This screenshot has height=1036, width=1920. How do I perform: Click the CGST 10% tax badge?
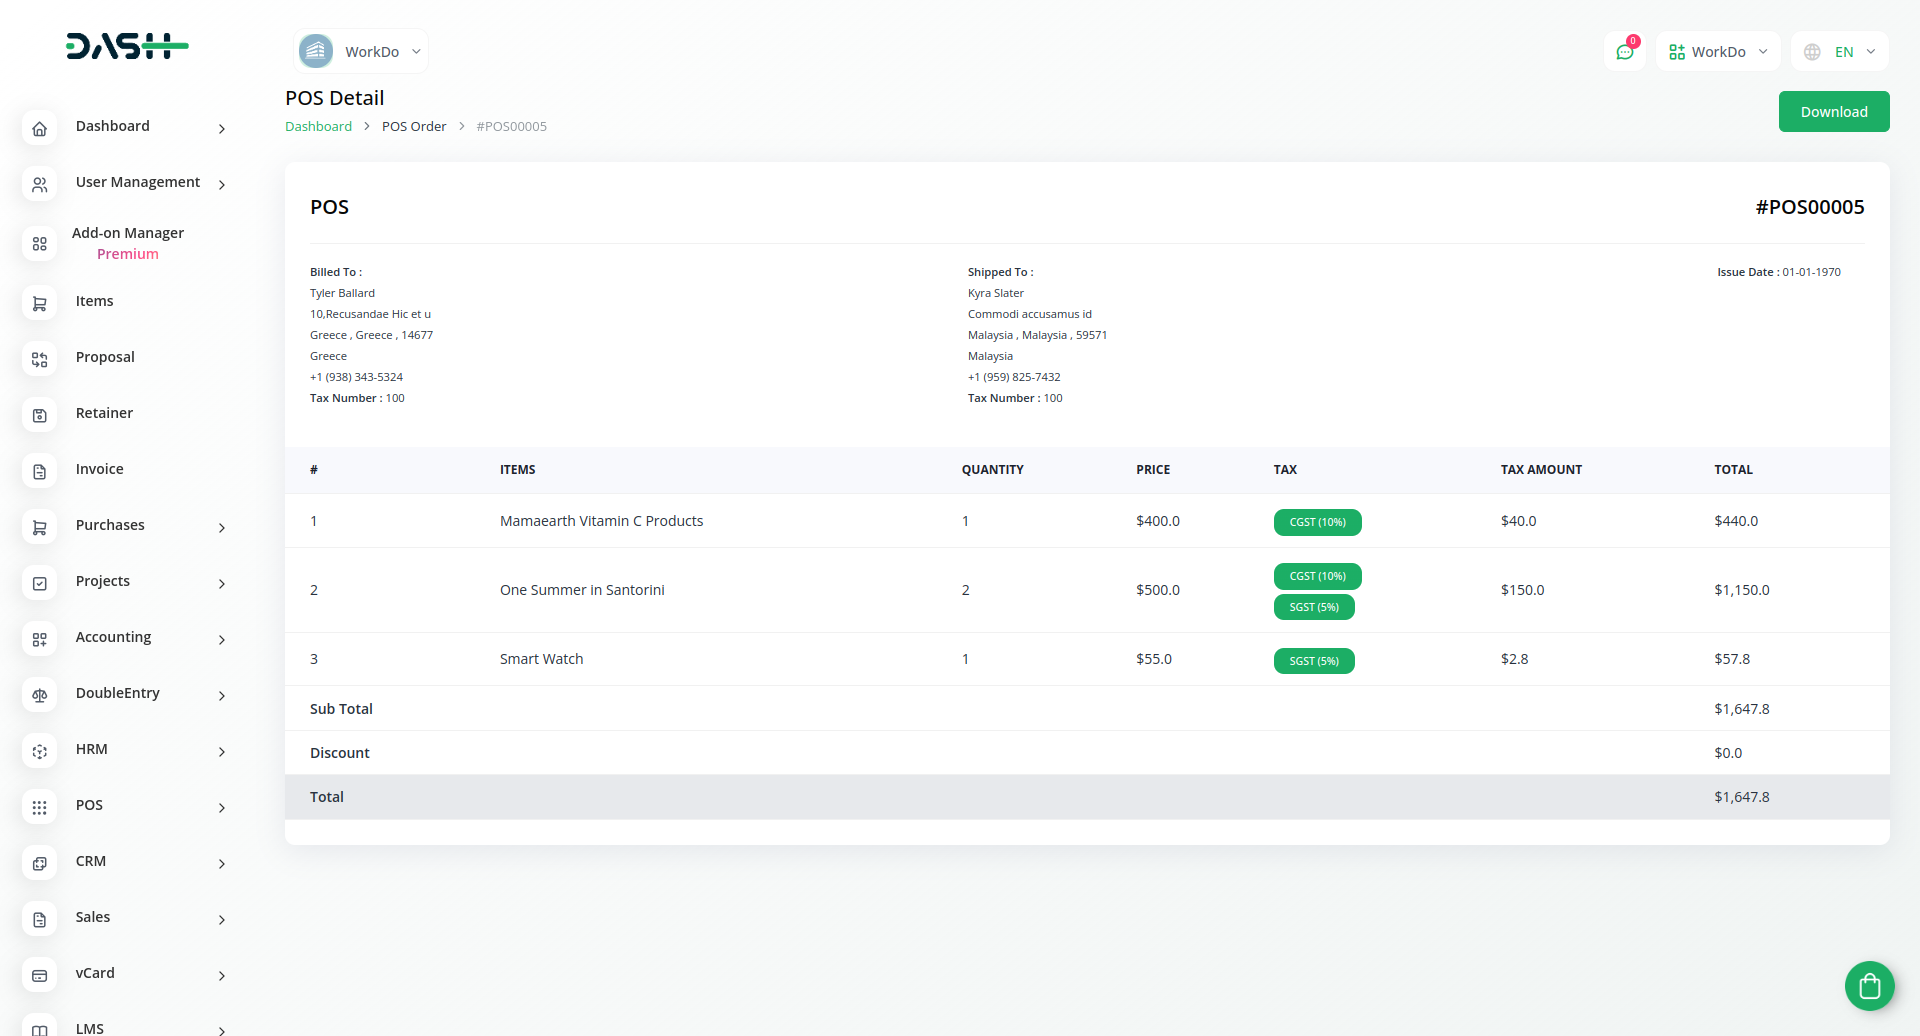pyautogui.click(x=1317, y=521)
